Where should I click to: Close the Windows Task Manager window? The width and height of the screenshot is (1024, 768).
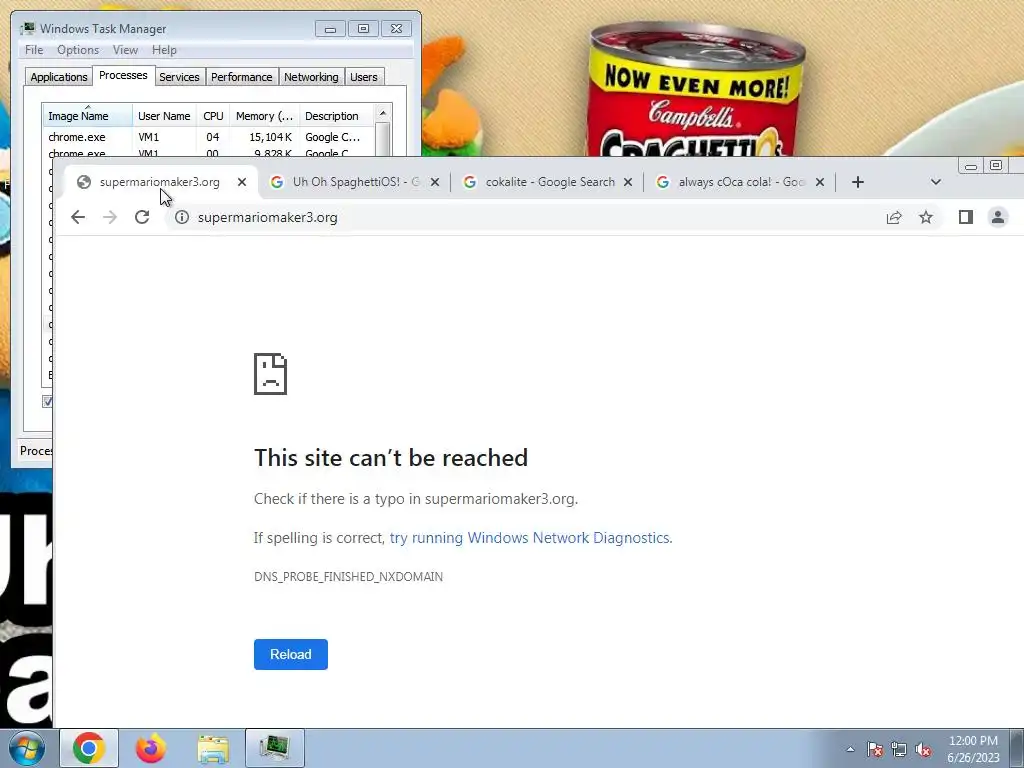pos(396,29)
